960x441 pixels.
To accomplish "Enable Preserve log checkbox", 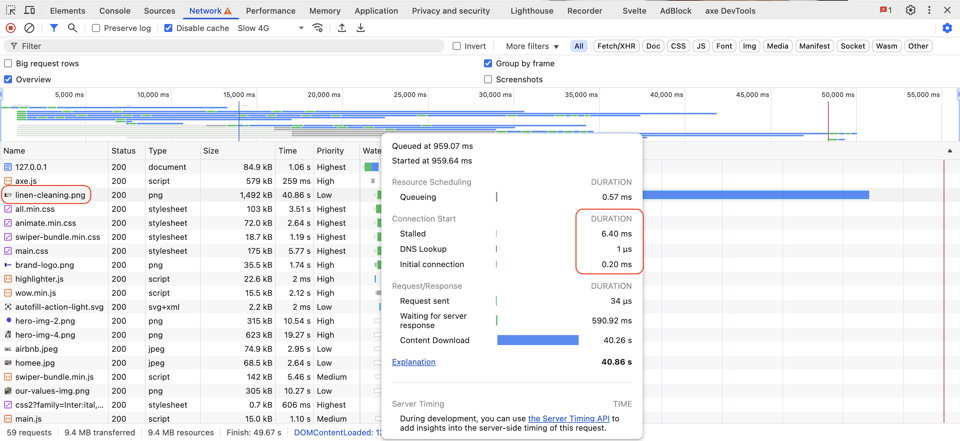I will coord(97,28).
